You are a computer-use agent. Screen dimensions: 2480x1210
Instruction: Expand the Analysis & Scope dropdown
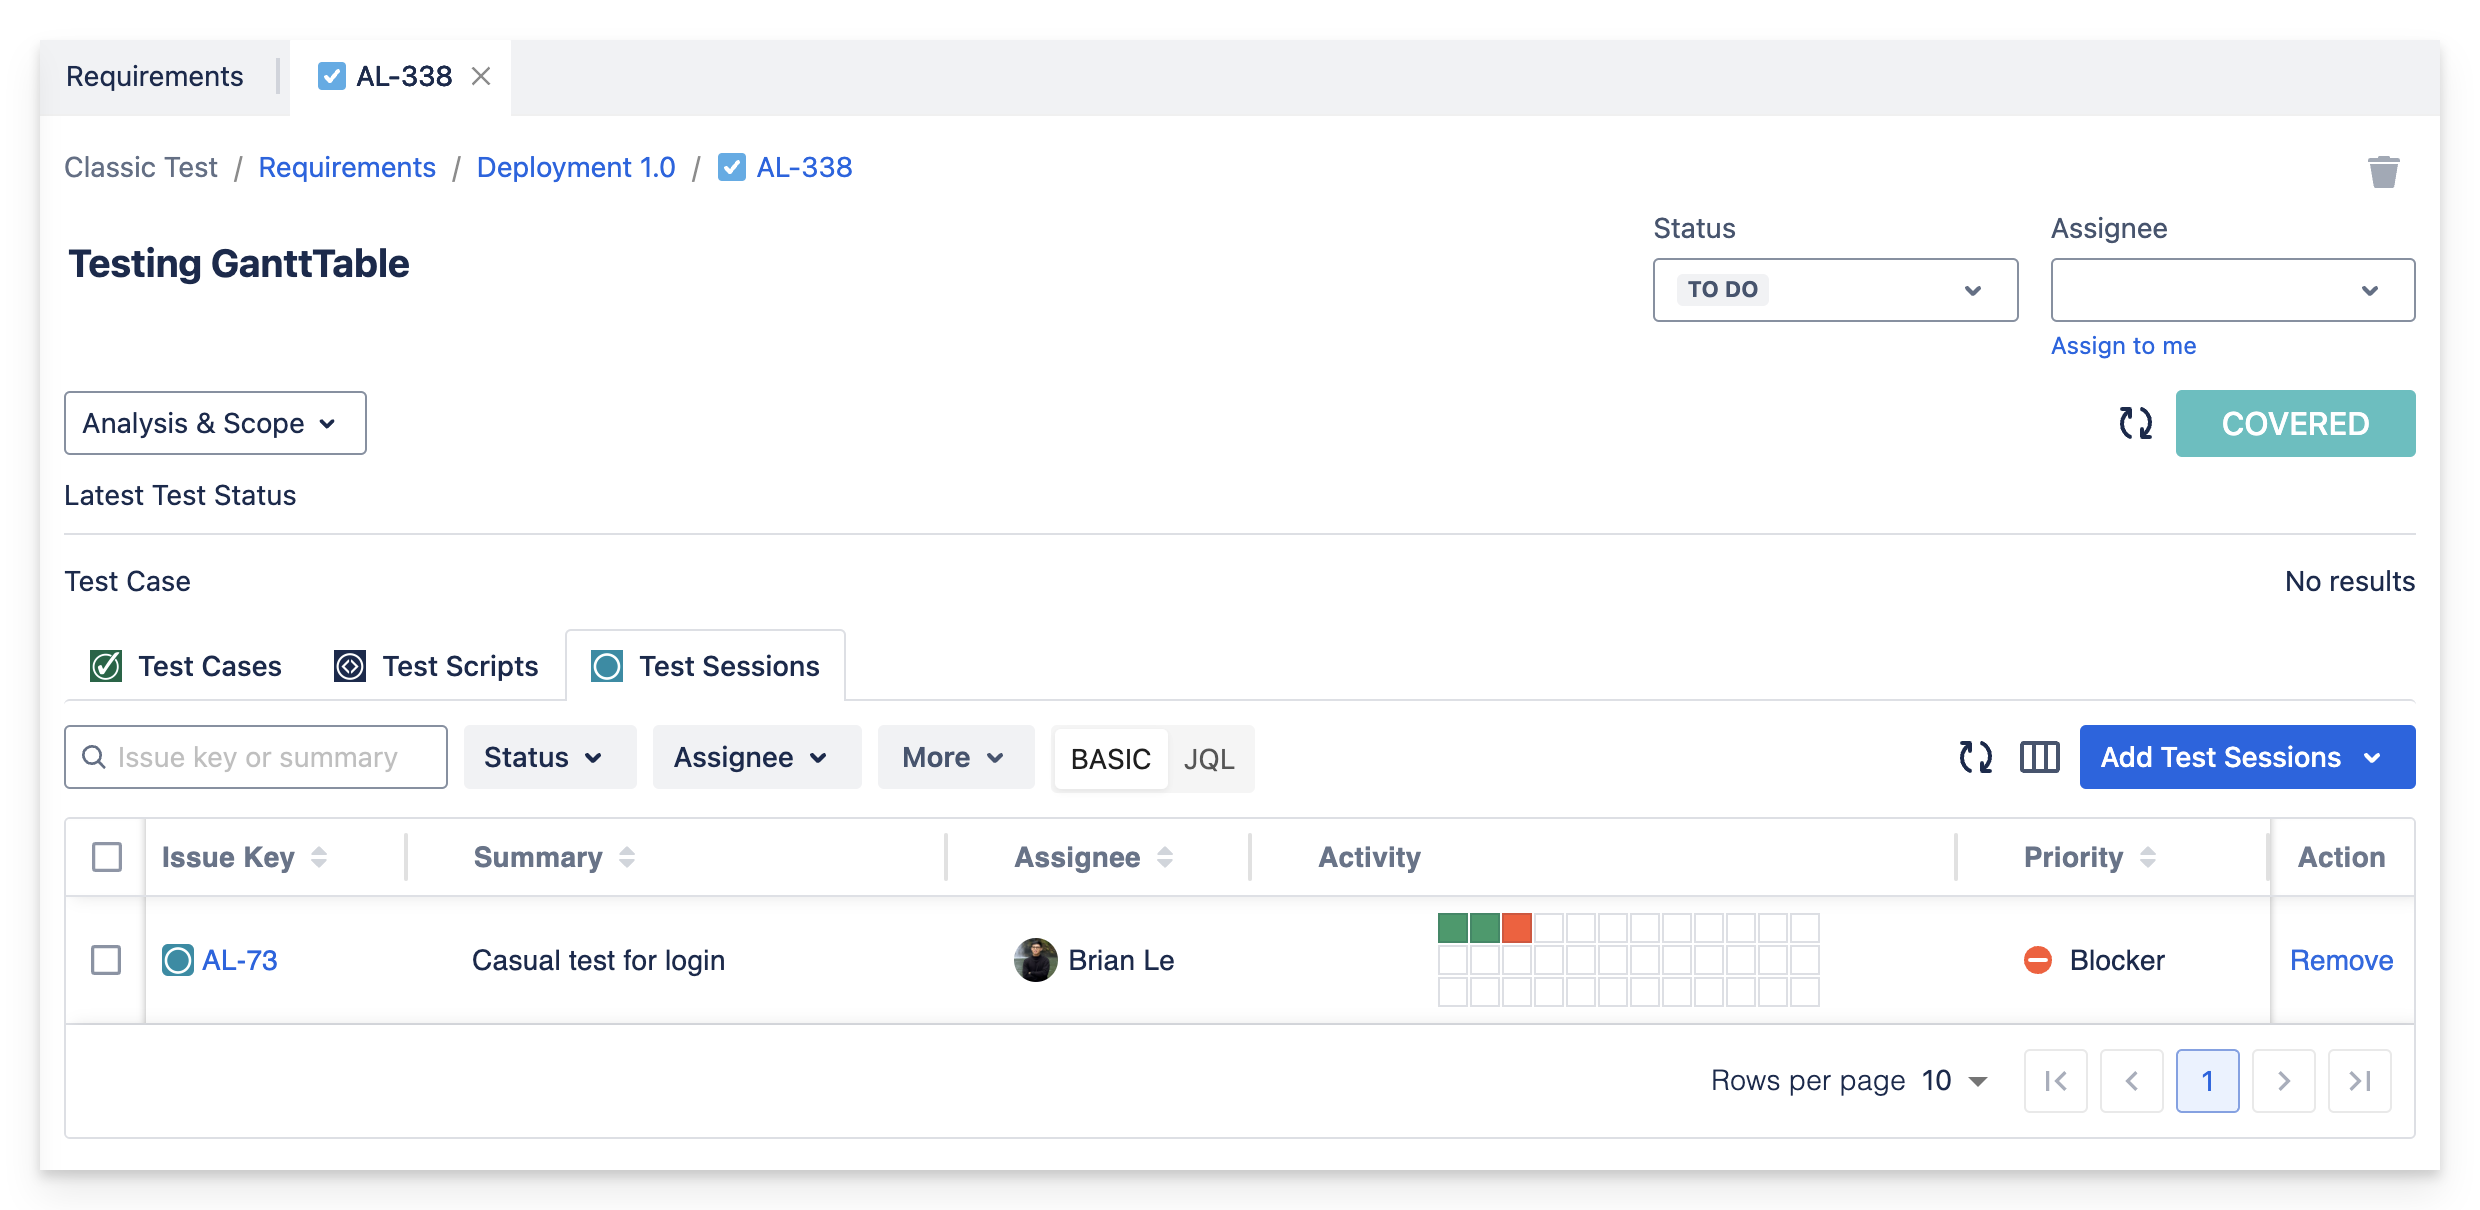(215, 423)
